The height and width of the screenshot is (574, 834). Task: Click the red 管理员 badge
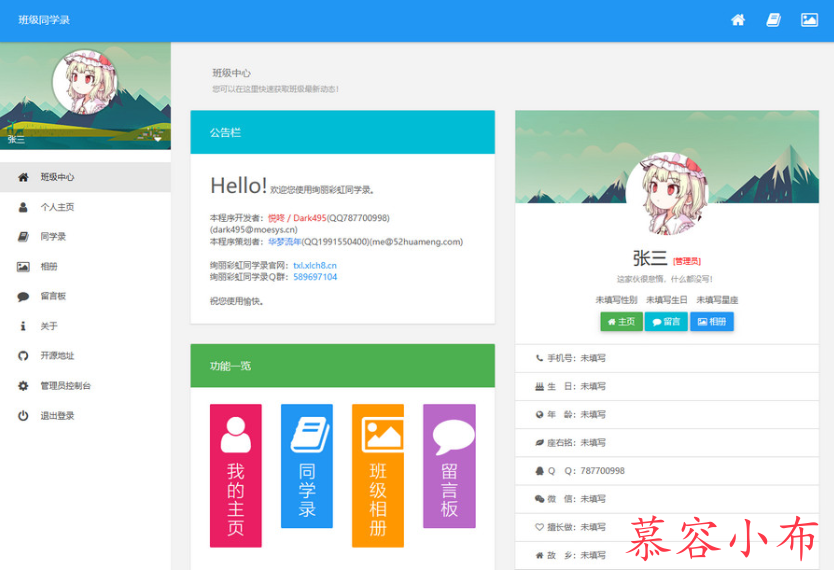pos(687,261)
